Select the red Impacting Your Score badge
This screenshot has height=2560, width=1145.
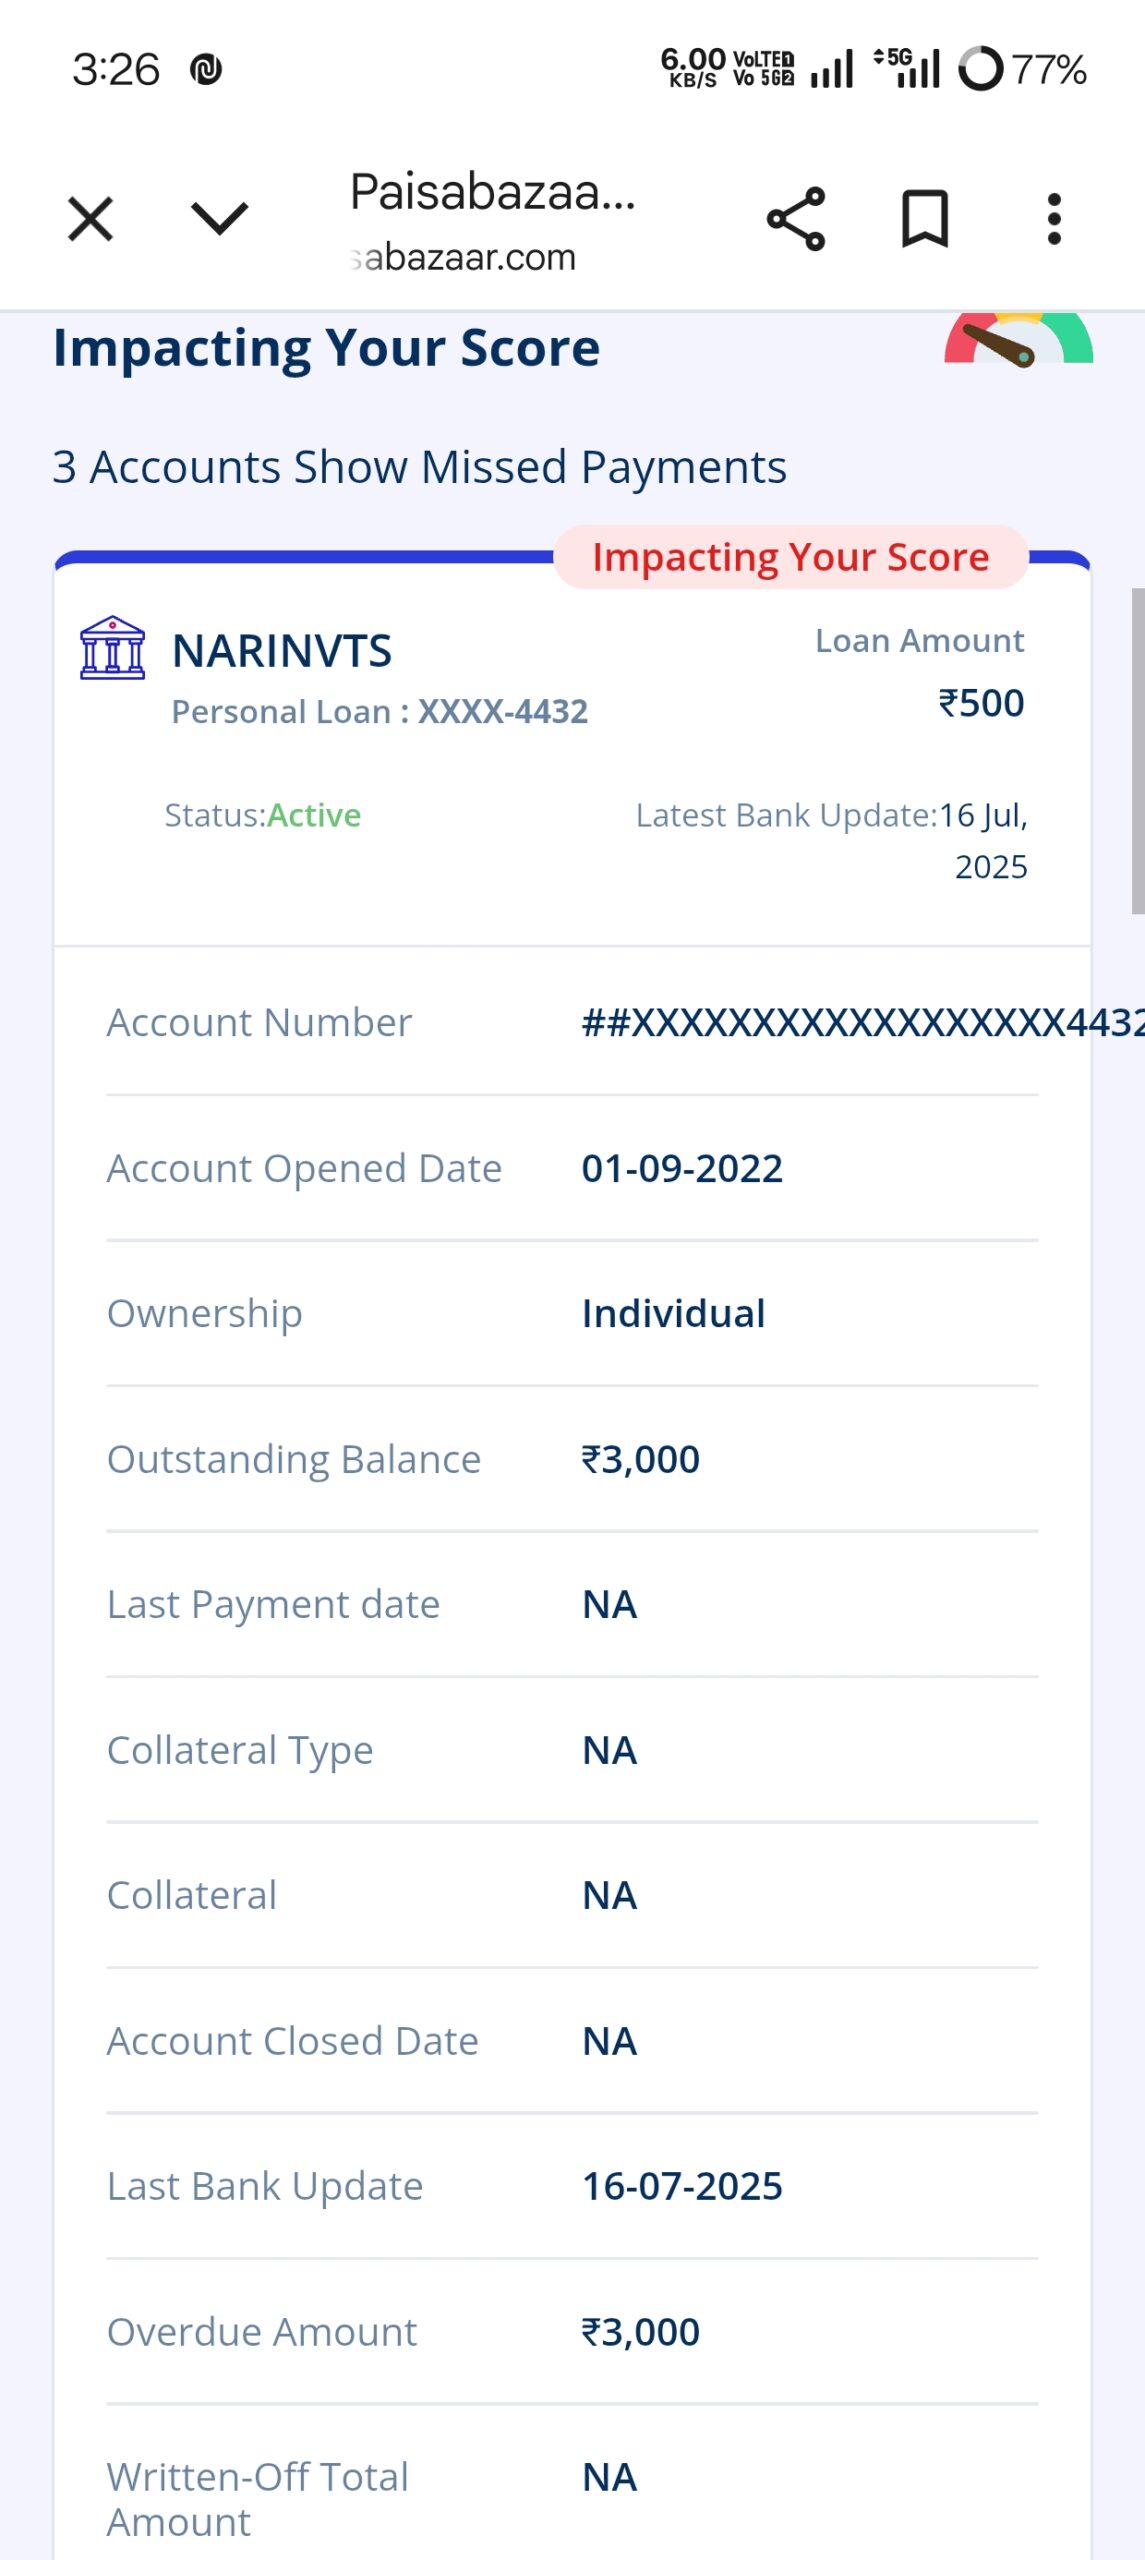pyautogui.click(x=790, y=557)
